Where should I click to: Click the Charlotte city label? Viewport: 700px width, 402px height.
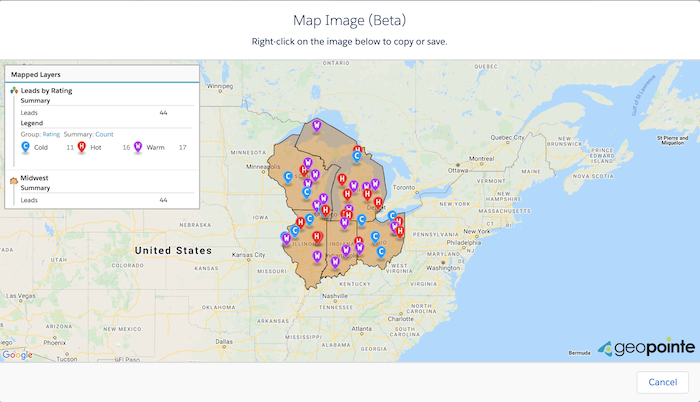400,319
